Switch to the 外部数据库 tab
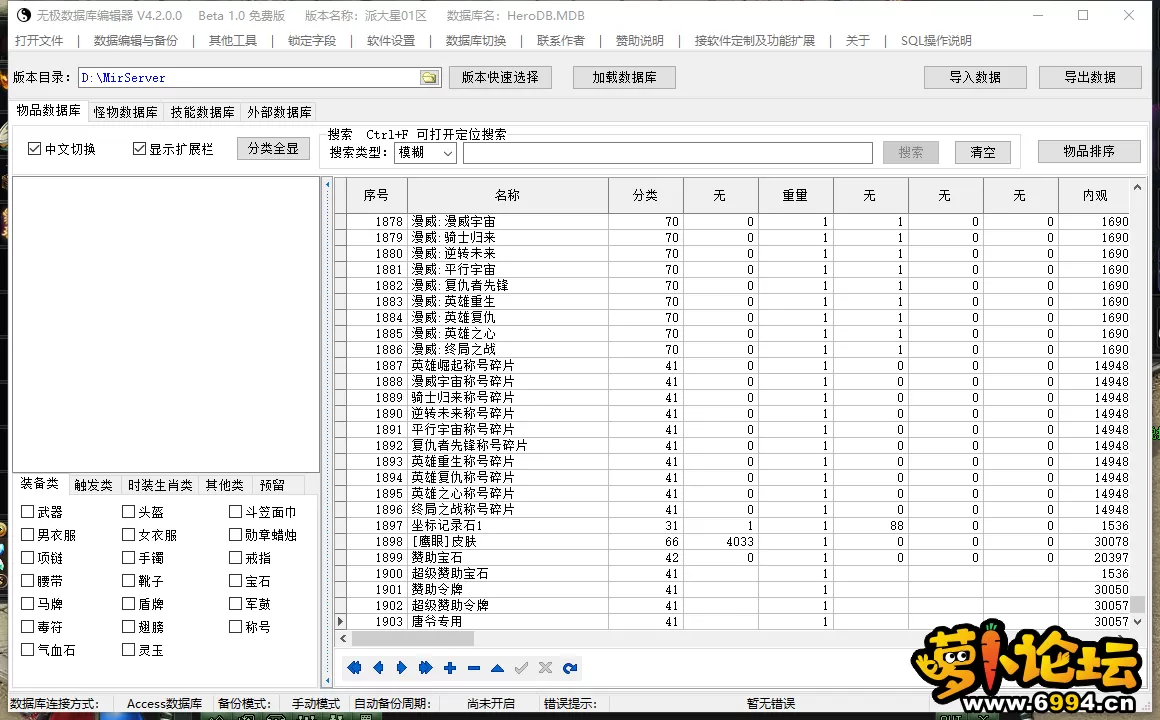The width and height of the screenshot is (1160, 720). click(x=280, y=112)
